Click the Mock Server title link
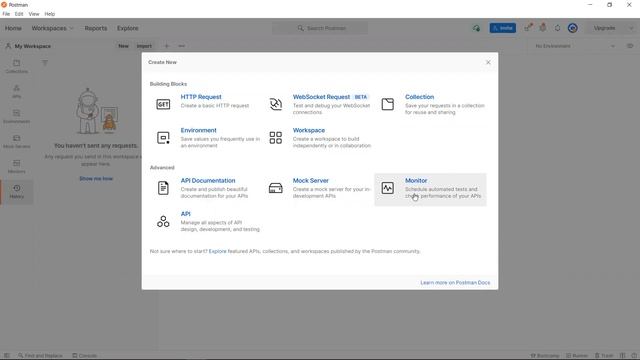 click(310, 180)
